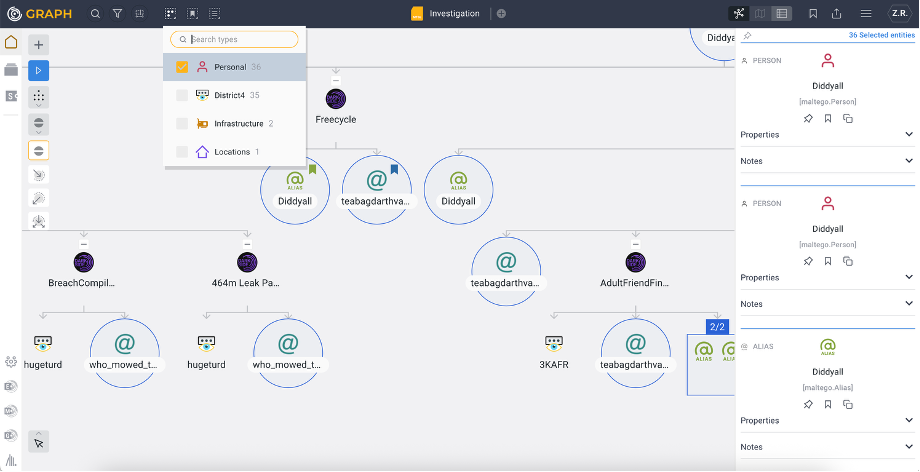This screenshot has height=472, width=920.
Task: Expand Properties in the Alias Diddyall card
Action: coord(827,420)
